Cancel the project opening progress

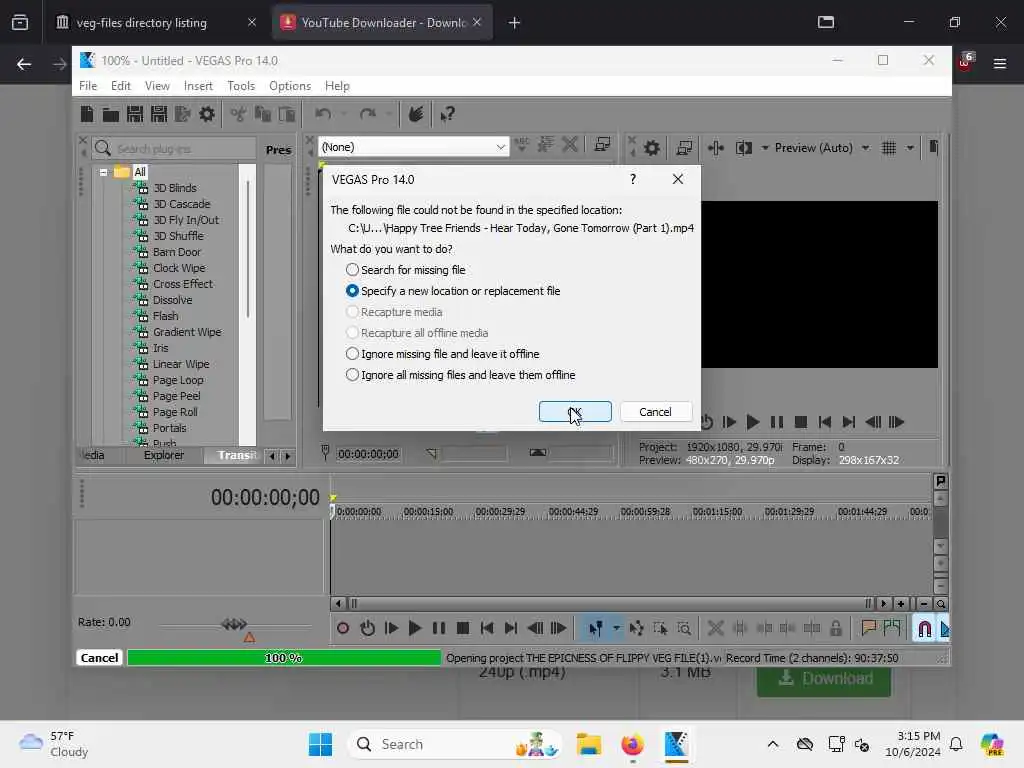(x=99, y=658)
